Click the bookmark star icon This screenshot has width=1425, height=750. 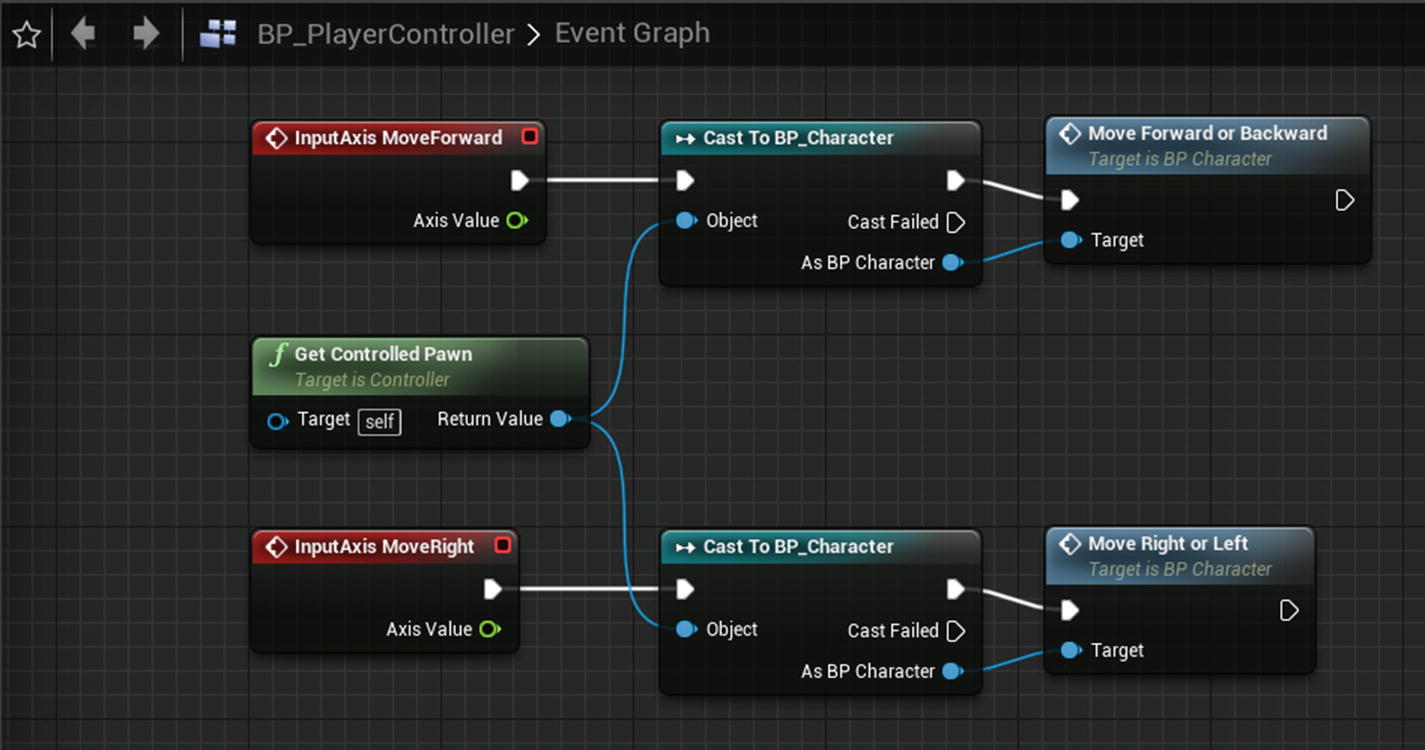tap(26, 35)
